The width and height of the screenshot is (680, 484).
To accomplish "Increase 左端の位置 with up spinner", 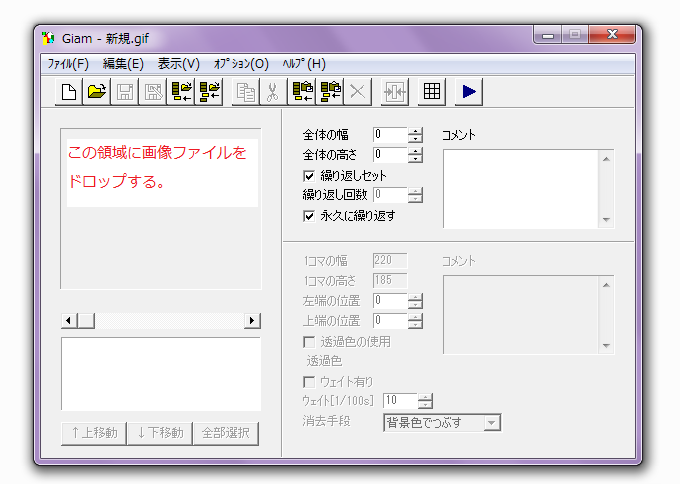I will (415, 297).
